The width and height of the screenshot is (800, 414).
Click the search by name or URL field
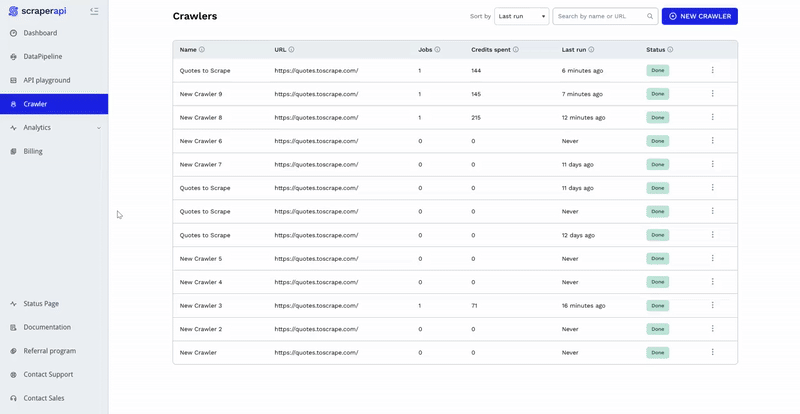coord(598,17)
